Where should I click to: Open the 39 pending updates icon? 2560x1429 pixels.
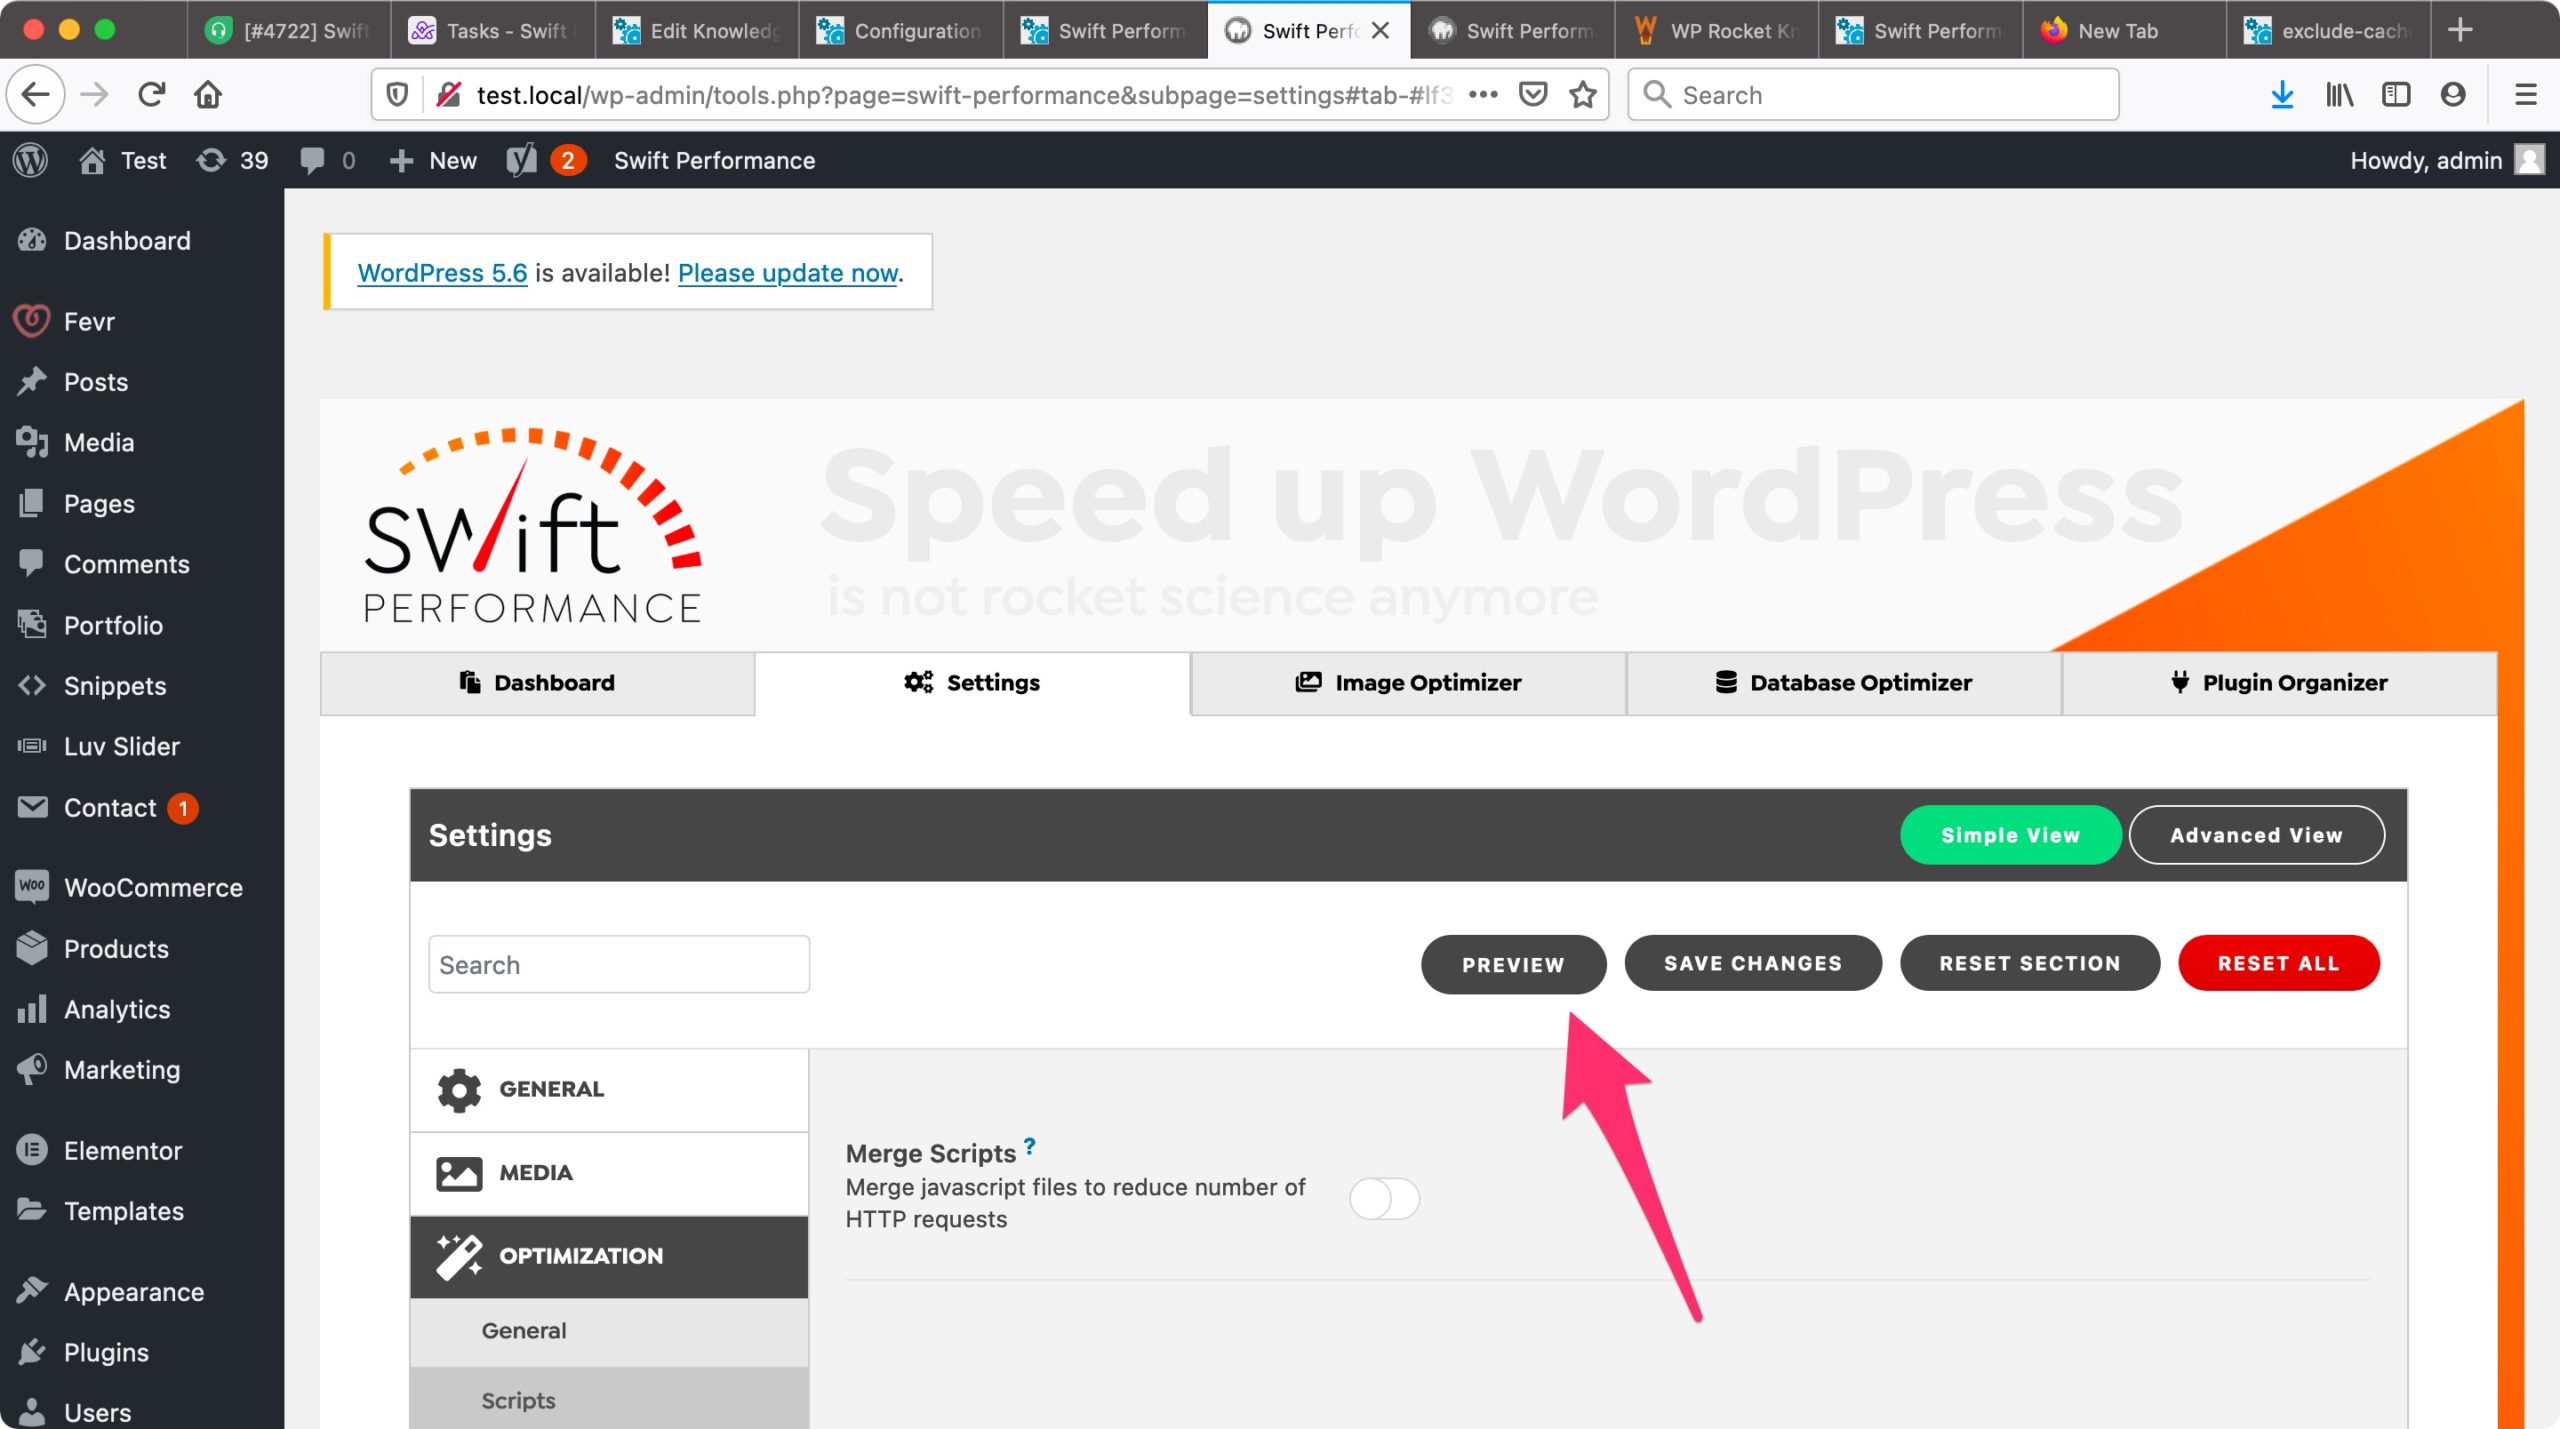[232, 160]
